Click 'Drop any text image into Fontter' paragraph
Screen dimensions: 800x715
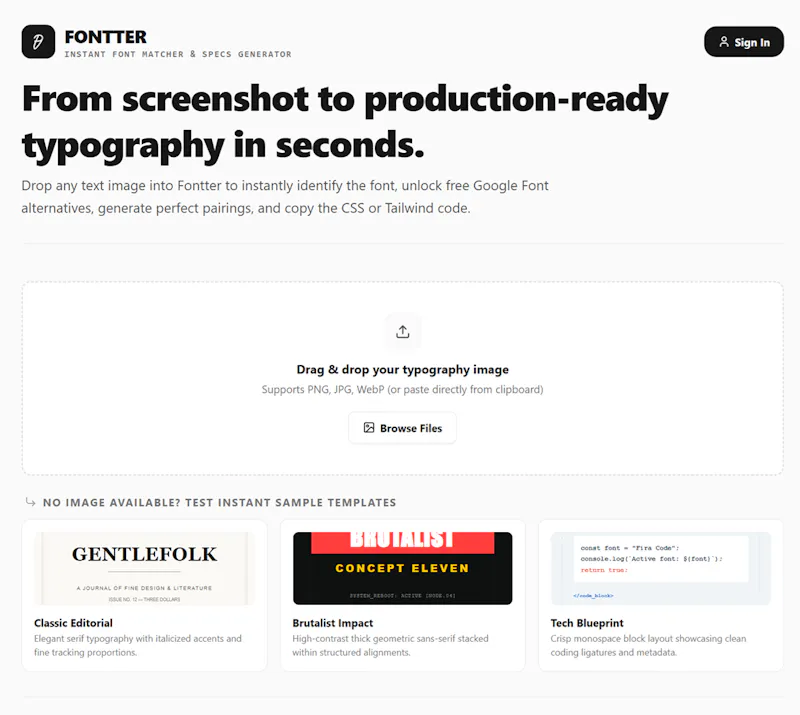point(285,196)
